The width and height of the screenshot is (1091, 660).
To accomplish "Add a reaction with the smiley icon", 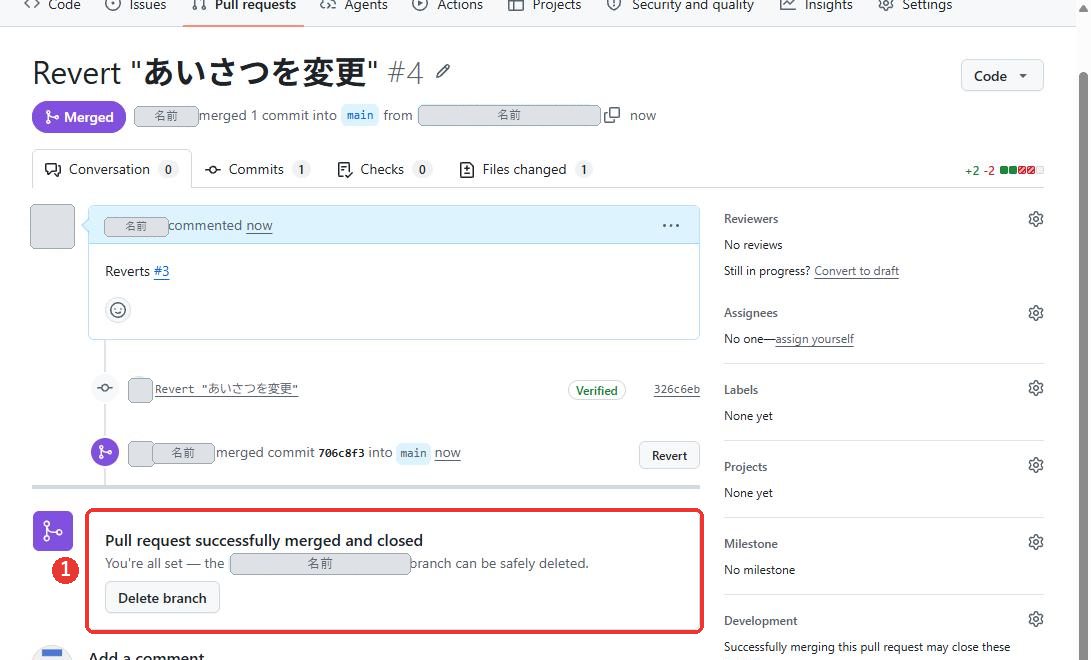I will [x=118, y=309].
